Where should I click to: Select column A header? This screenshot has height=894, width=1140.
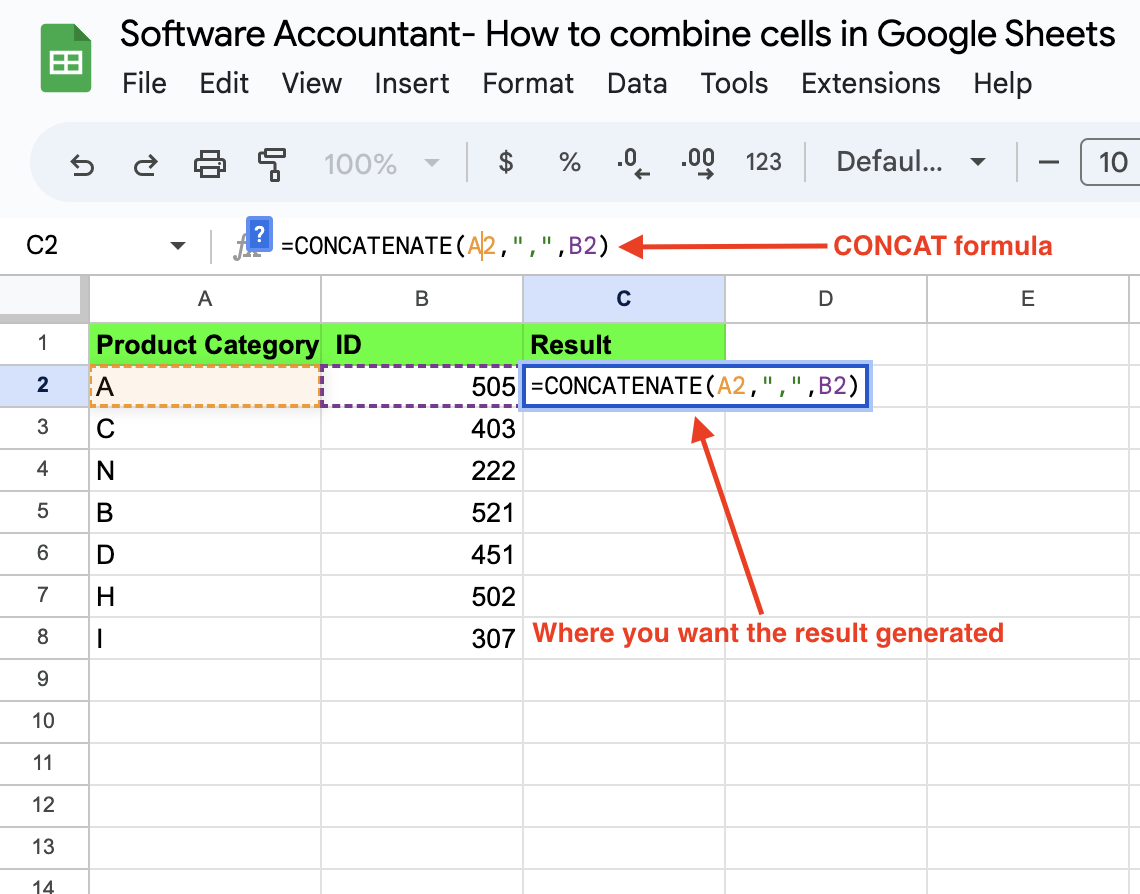point(205,299)
